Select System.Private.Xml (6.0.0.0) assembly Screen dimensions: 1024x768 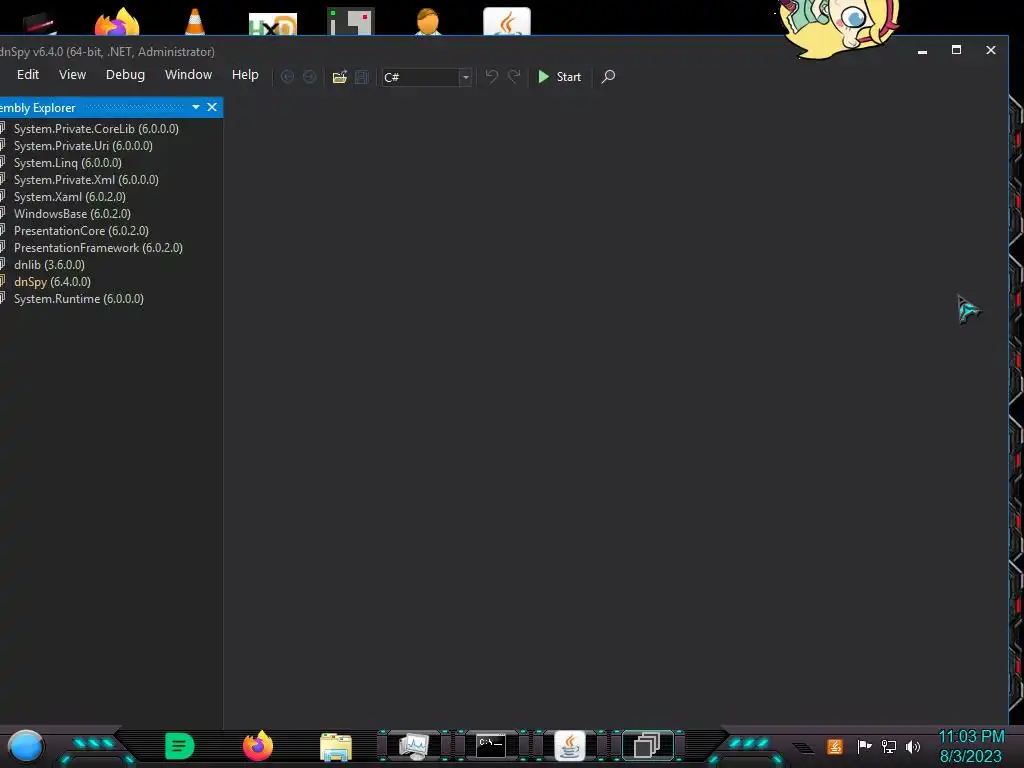point(86,180)
